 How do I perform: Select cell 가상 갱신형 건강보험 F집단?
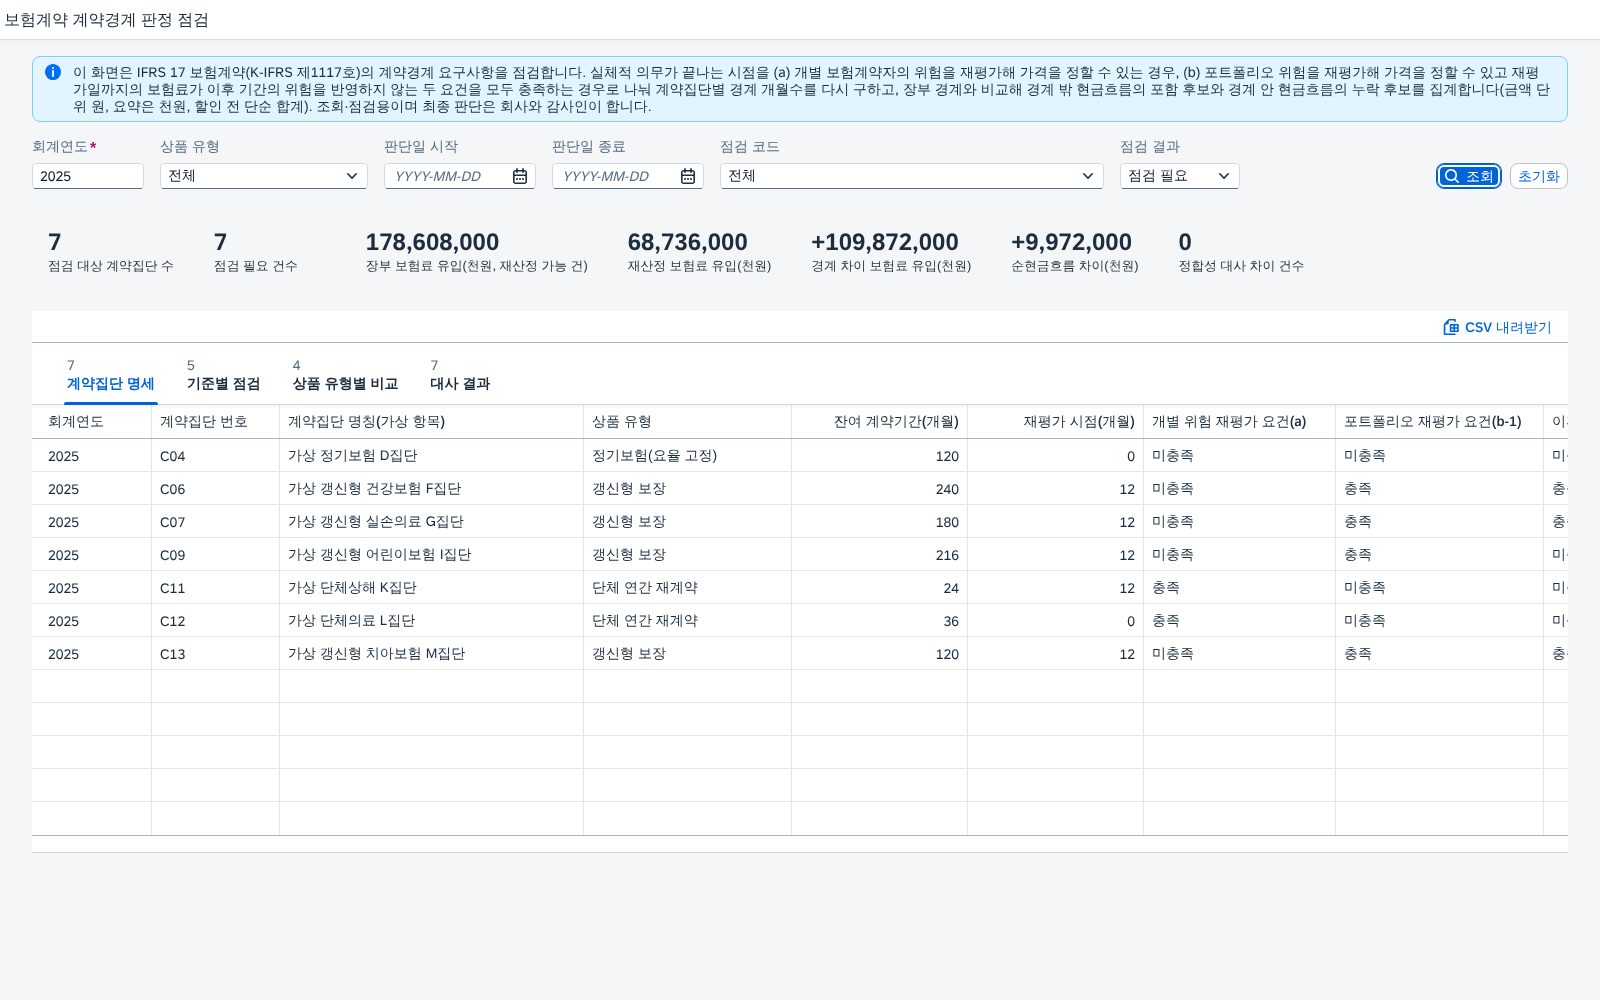(431, 489)
